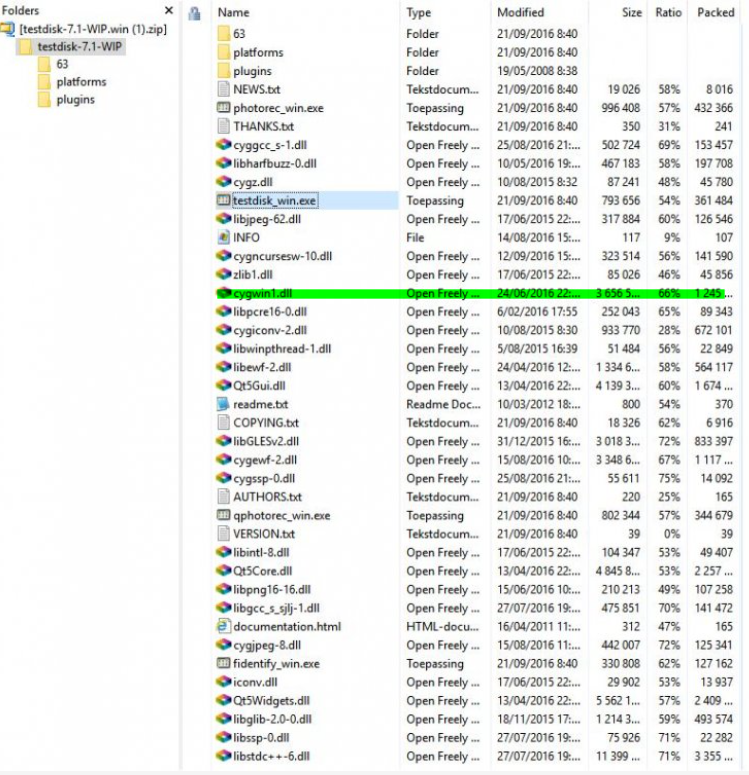Click the libstdc++-6.dll file icon
Image resolution: width=749 pixels, height=775 pixels.
tap(223, 756)
